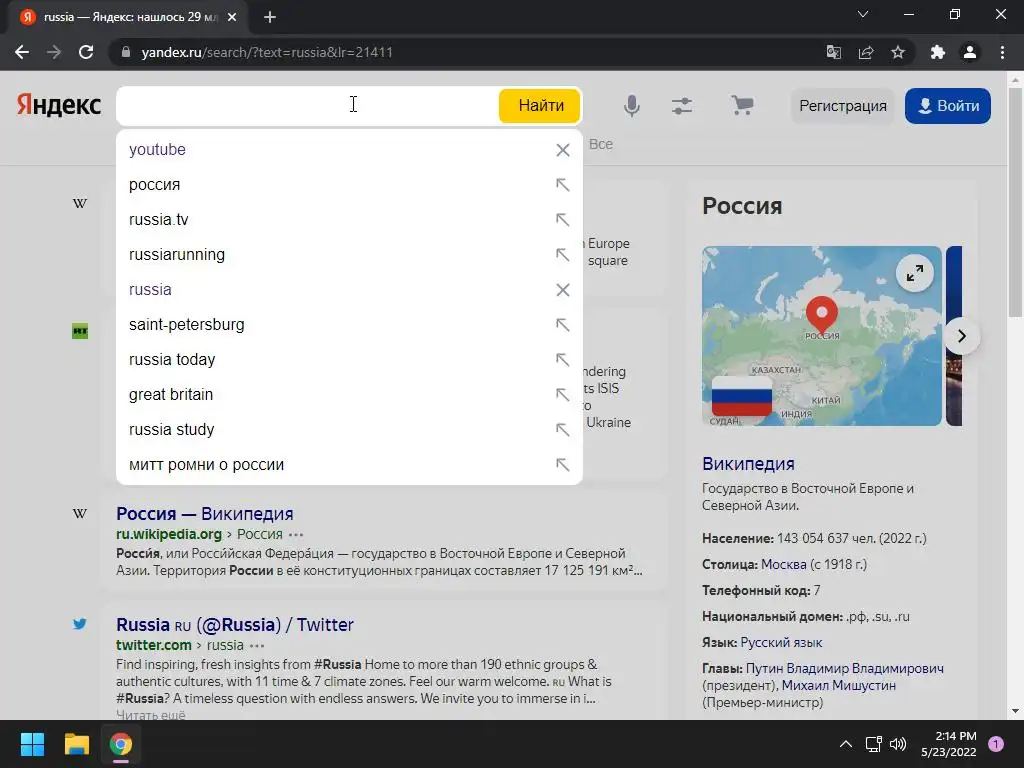Translate this page icon in address bar
Screen dimensions: 1024x768
click(x=834, y=52)
